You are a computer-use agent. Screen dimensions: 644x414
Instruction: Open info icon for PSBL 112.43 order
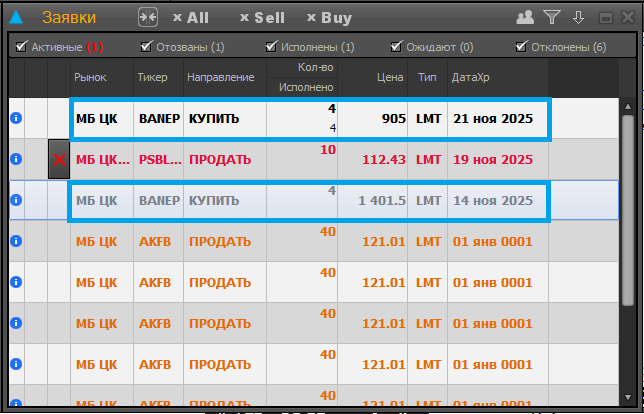[x=16, y=159]
